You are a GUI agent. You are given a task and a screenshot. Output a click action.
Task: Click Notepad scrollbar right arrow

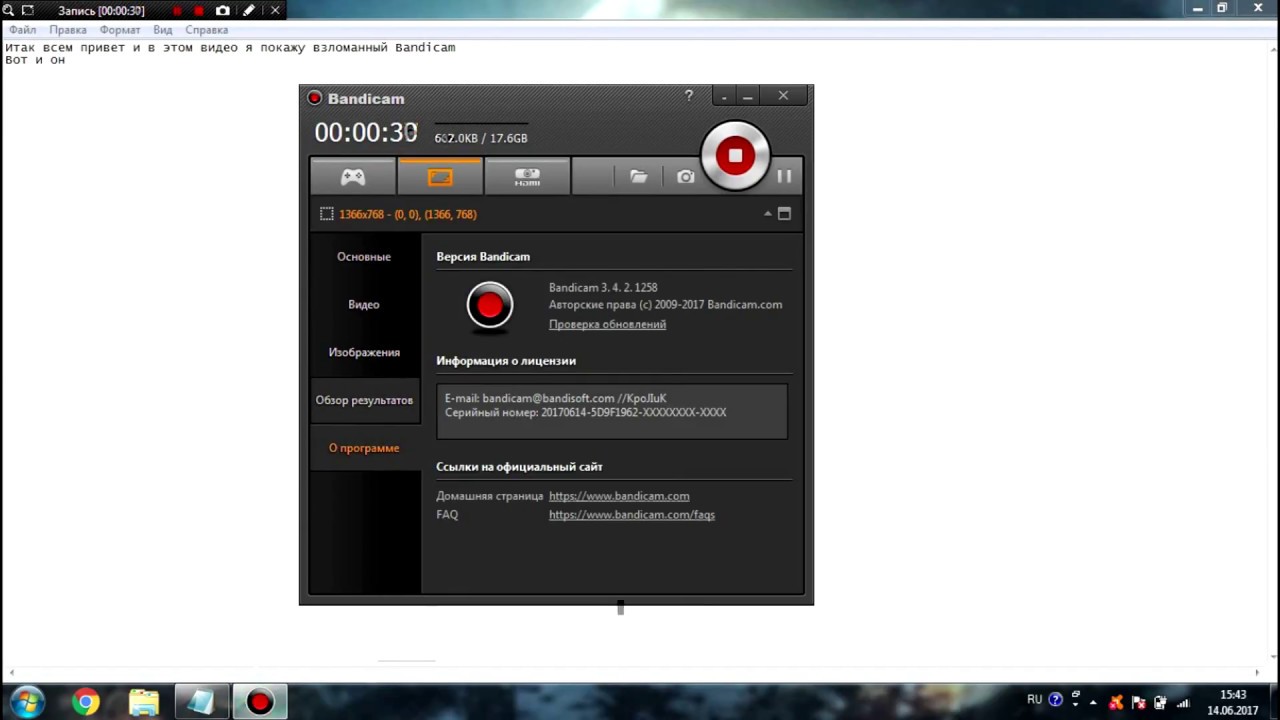1258,673
